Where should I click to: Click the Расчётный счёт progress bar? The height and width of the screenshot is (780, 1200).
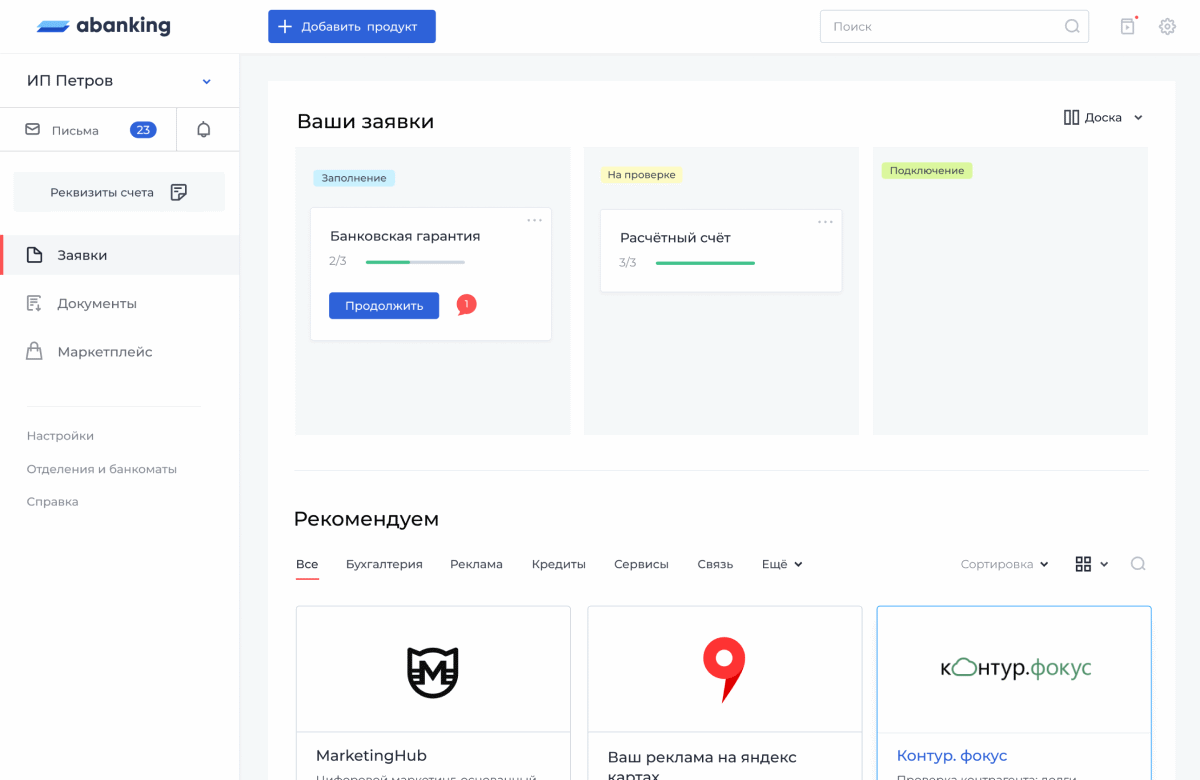click(x=705, y=263)
